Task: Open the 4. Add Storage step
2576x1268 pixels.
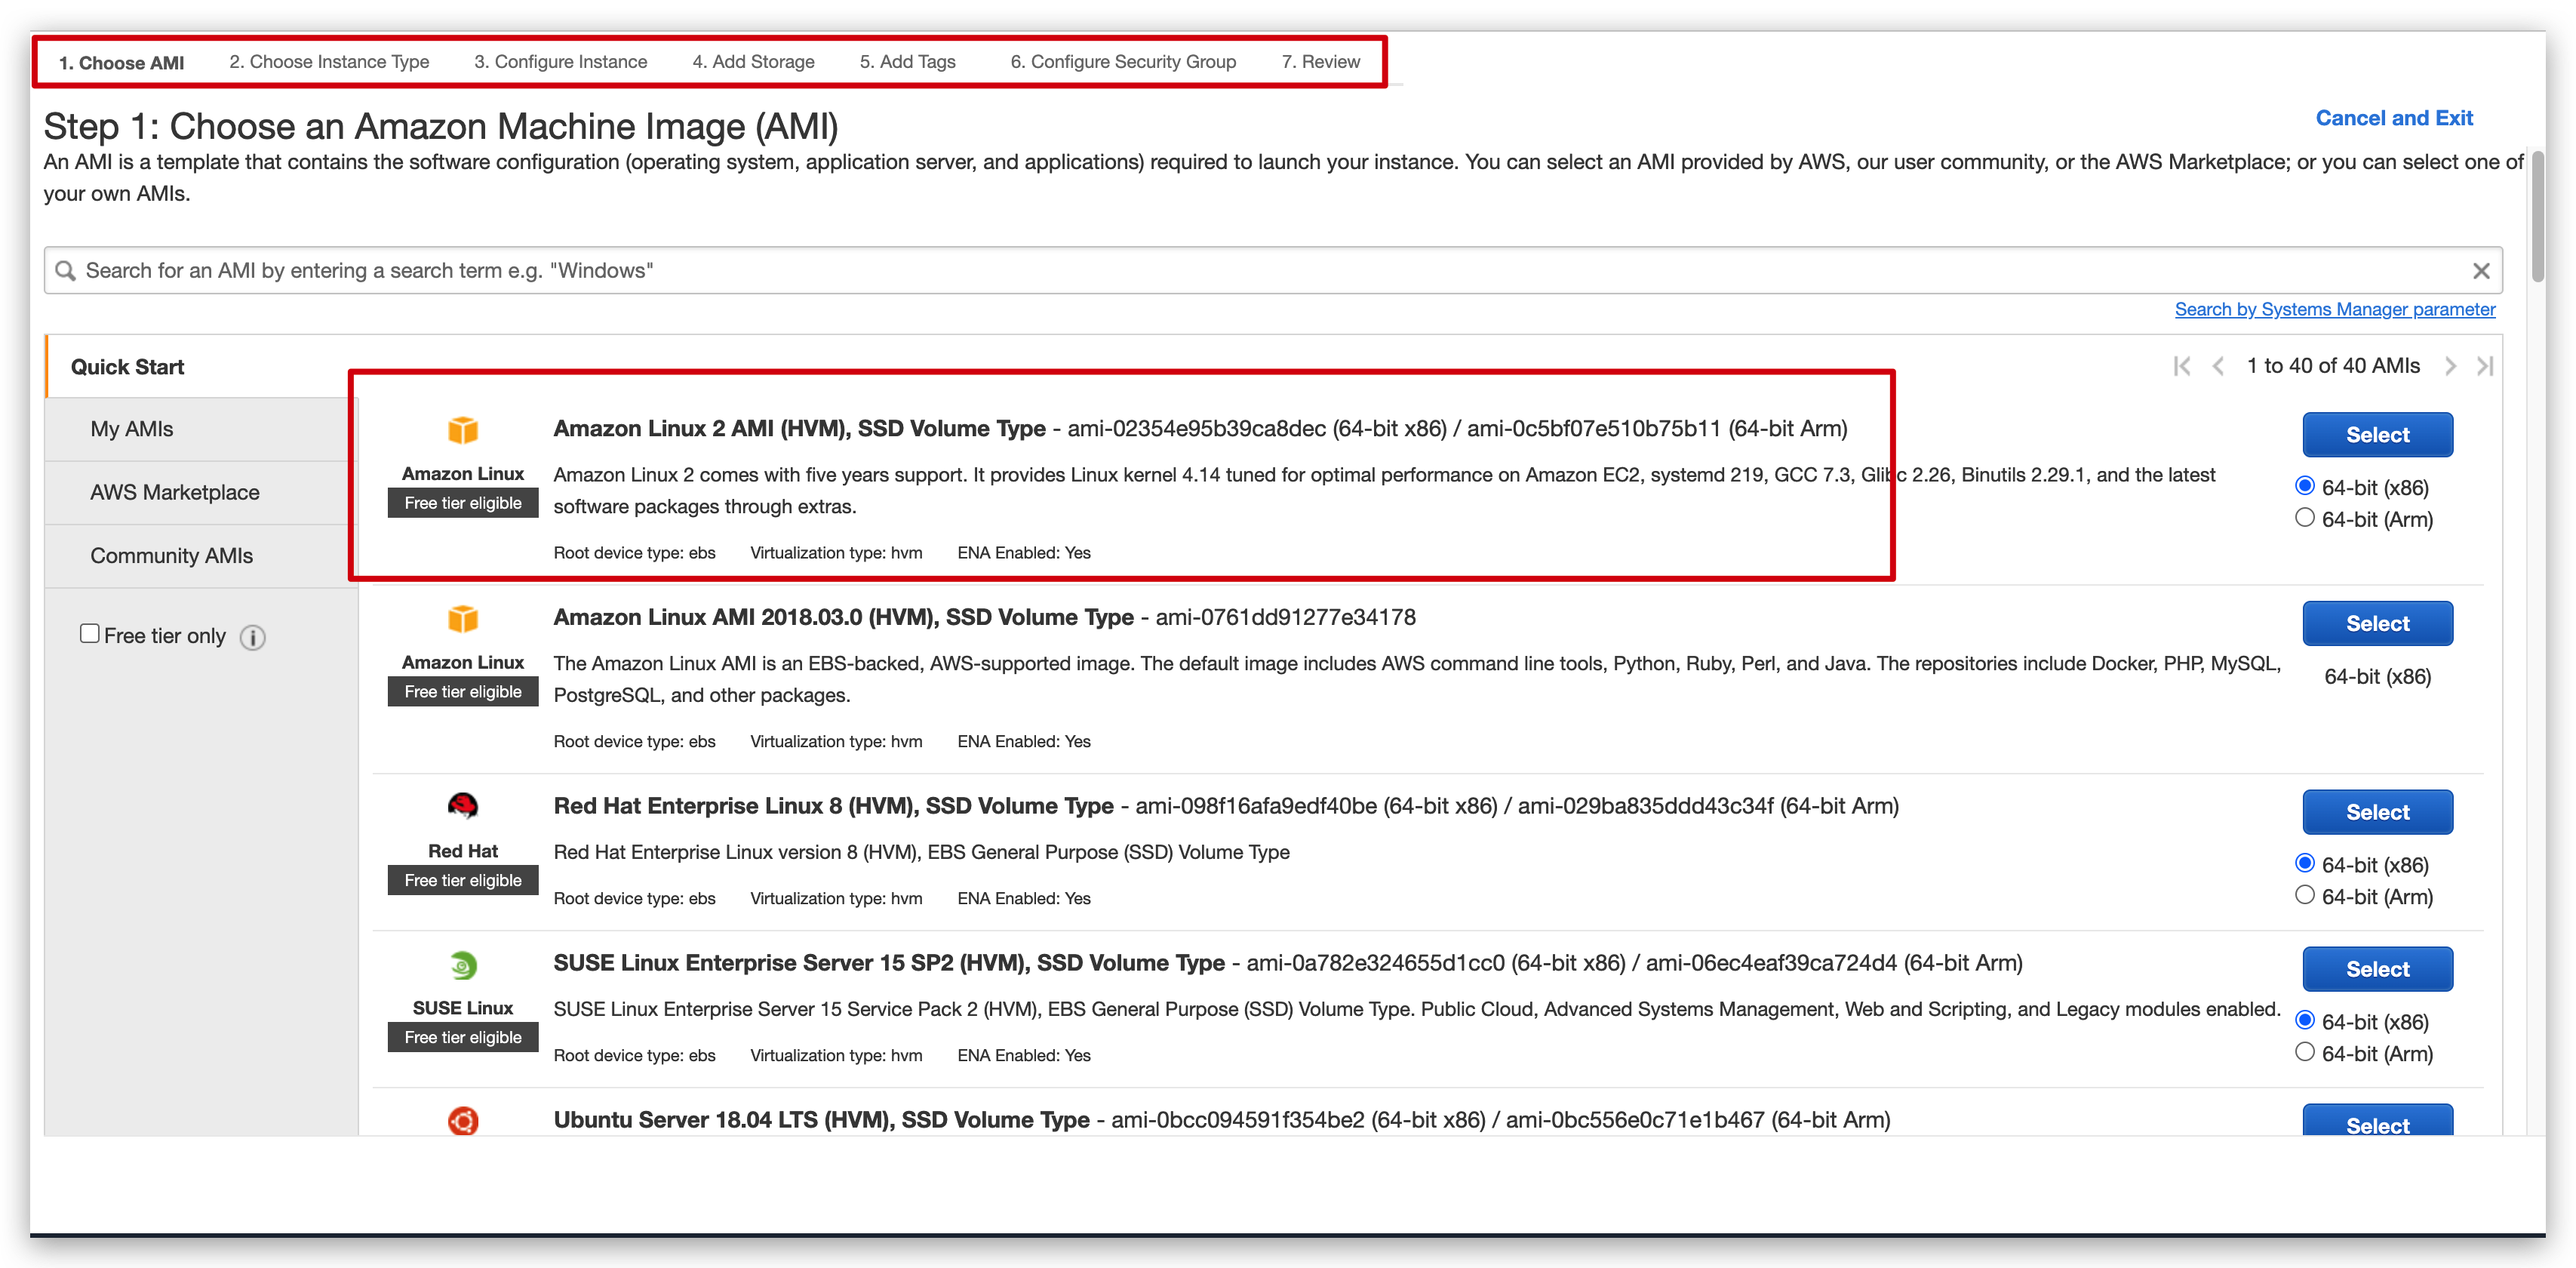Action: point(754,62)
